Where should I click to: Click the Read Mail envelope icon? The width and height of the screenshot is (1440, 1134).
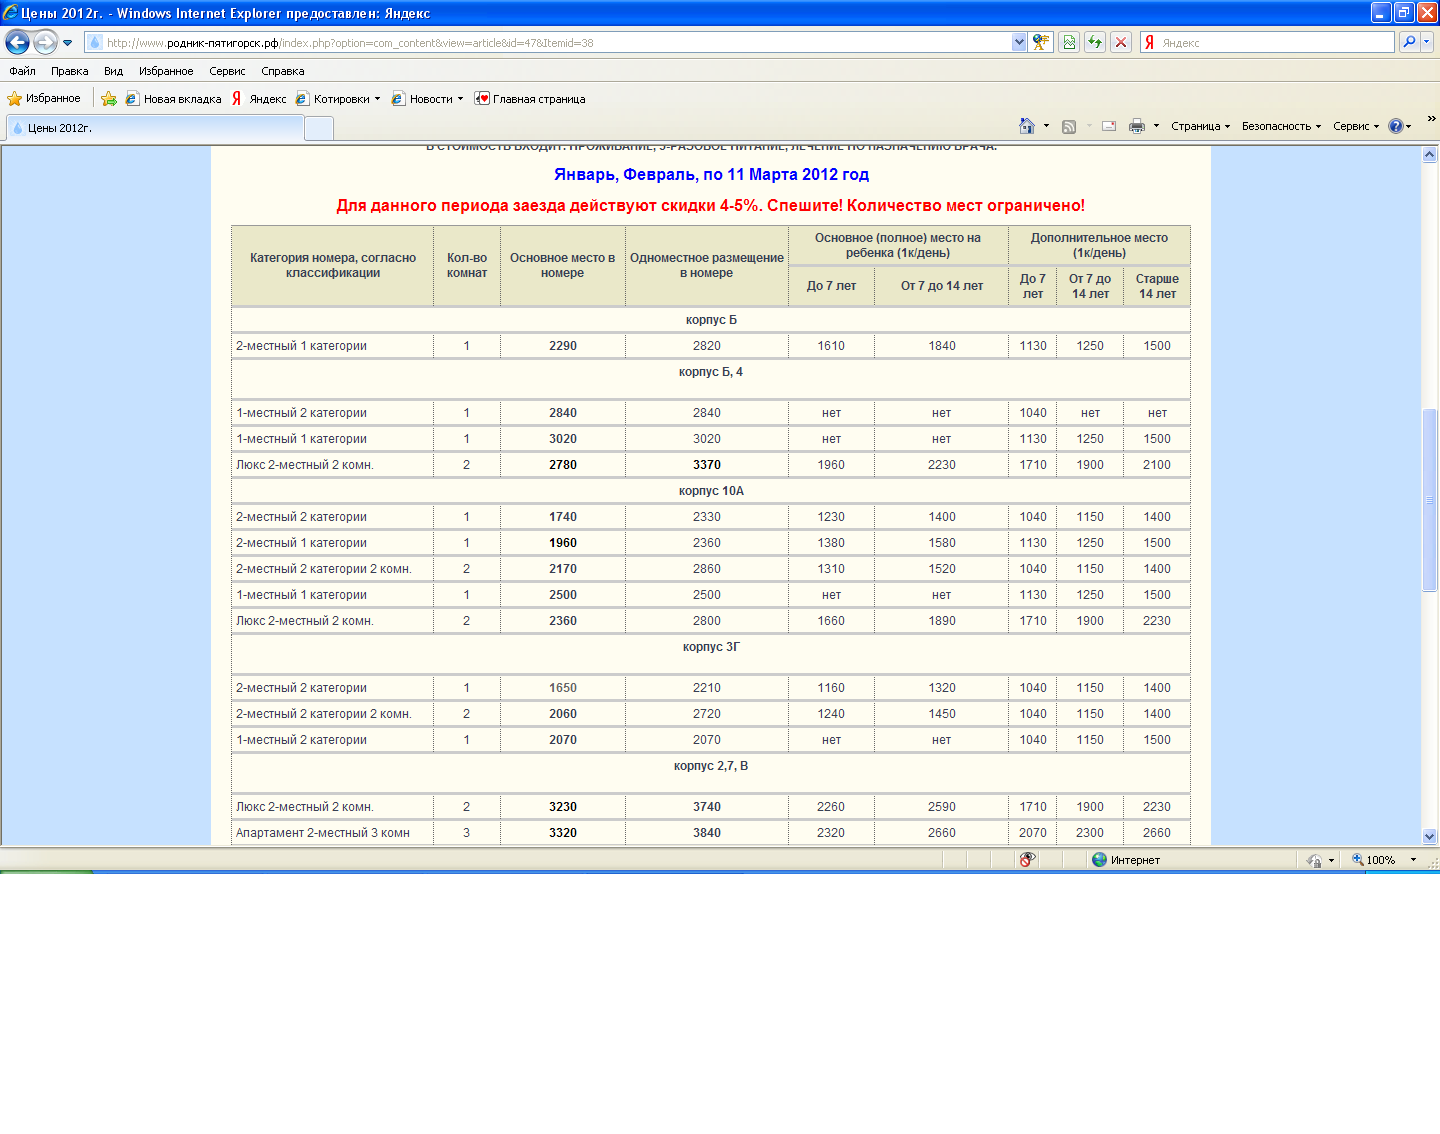pyautogui.click(x=1109, y=126)
